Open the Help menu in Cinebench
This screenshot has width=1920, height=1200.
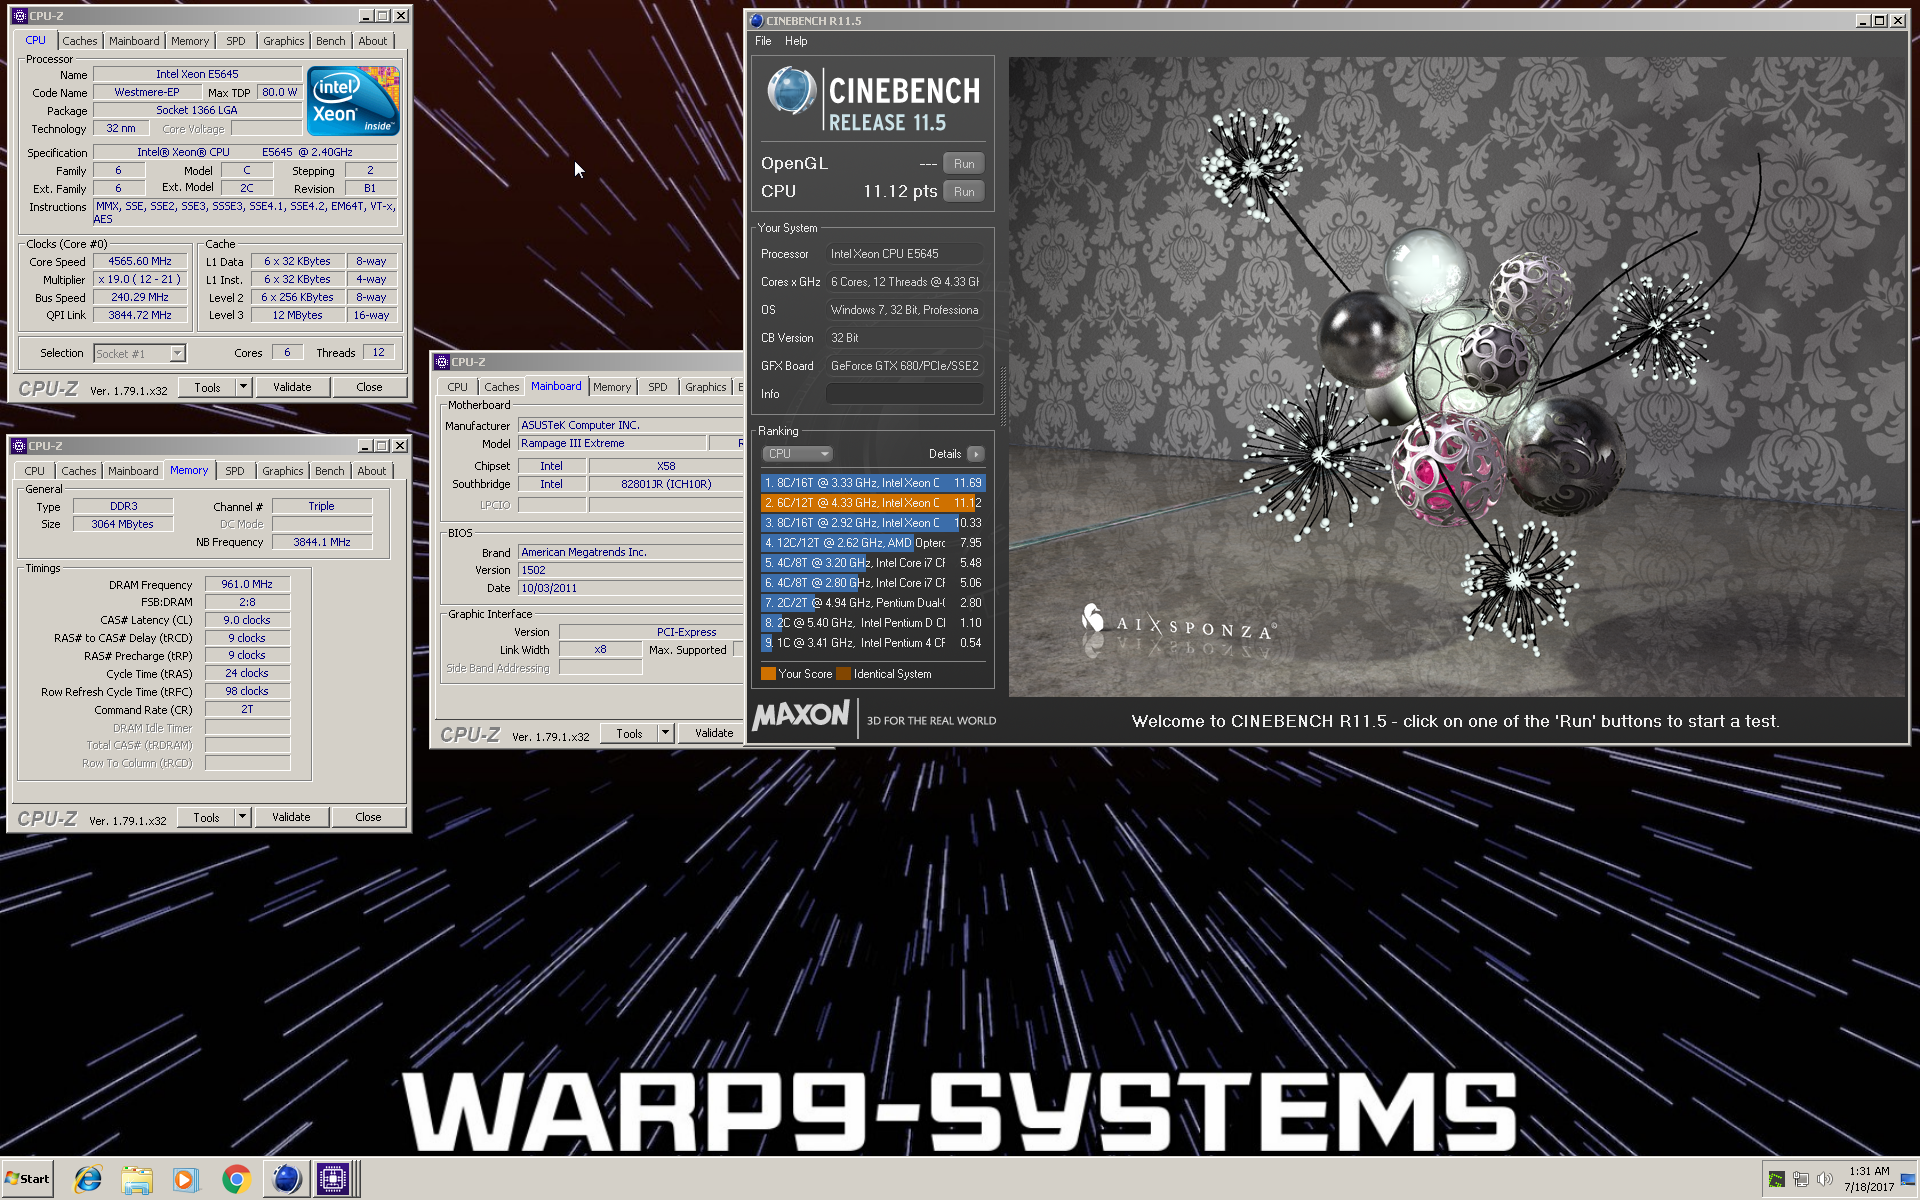click(x=796, y=41)
